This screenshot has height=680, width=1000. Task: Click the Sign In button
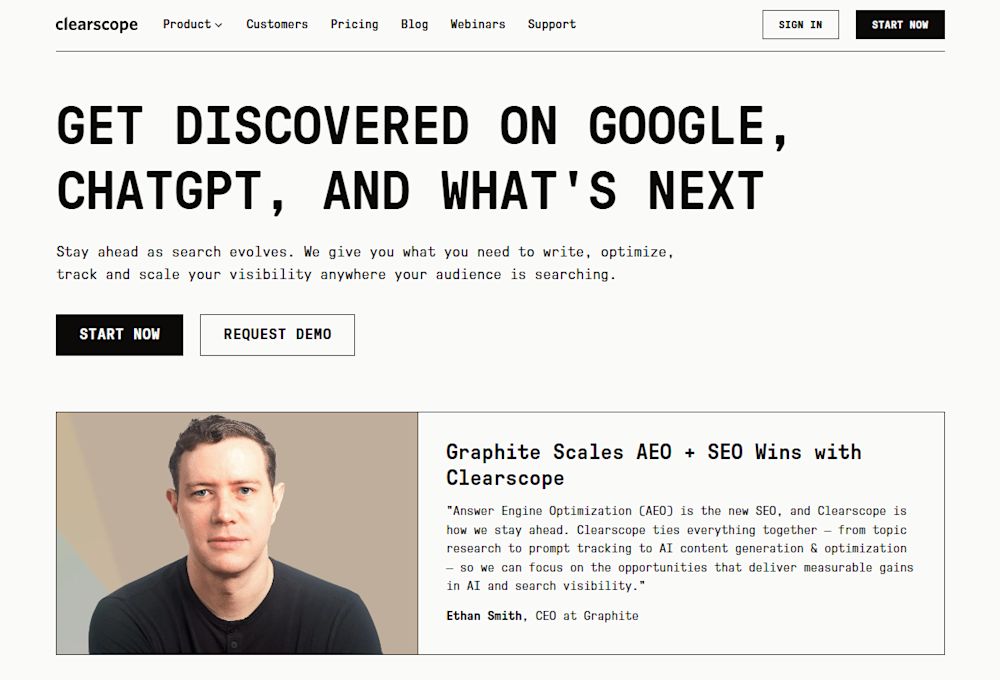pyautogui.click(x=800, y=25)
